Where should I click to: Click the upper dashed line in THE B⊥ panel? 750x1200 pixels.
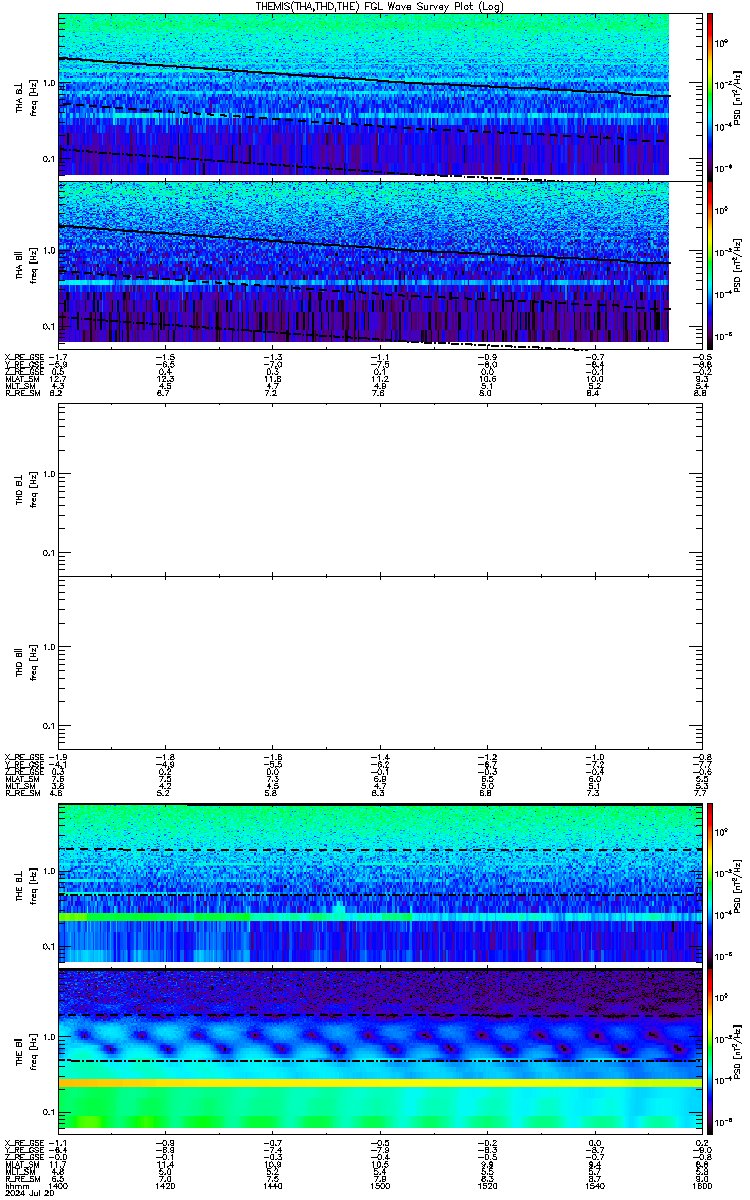(x=378, y=850)
